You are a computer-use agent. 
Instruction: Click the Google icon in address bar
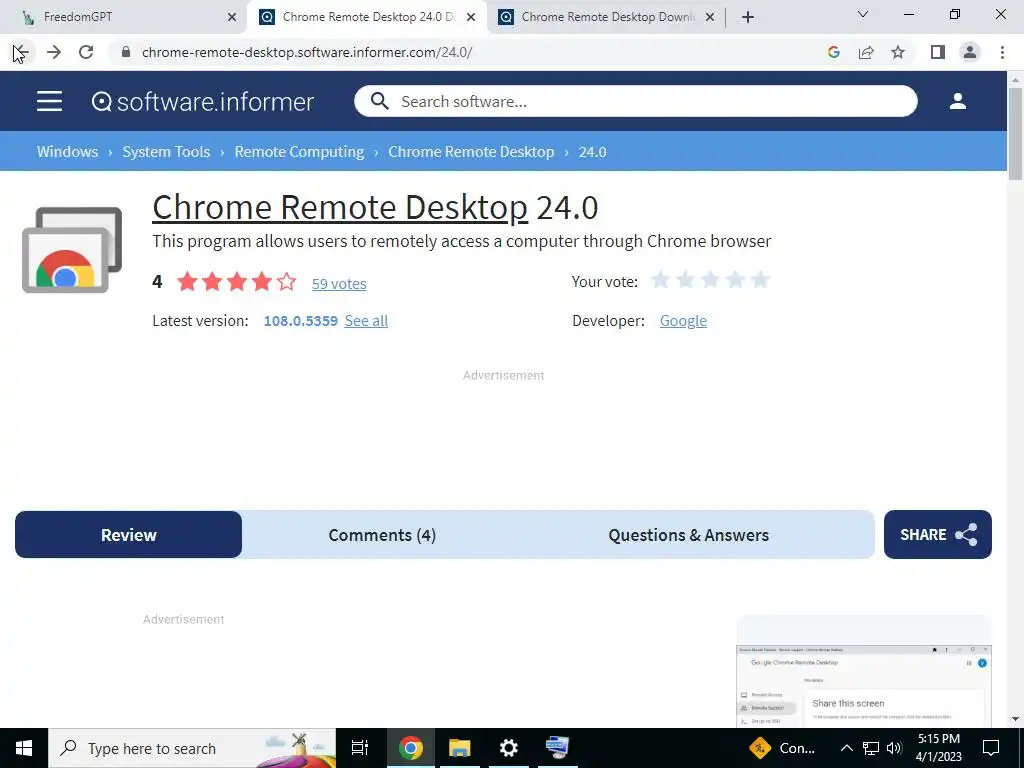[833, 52]
